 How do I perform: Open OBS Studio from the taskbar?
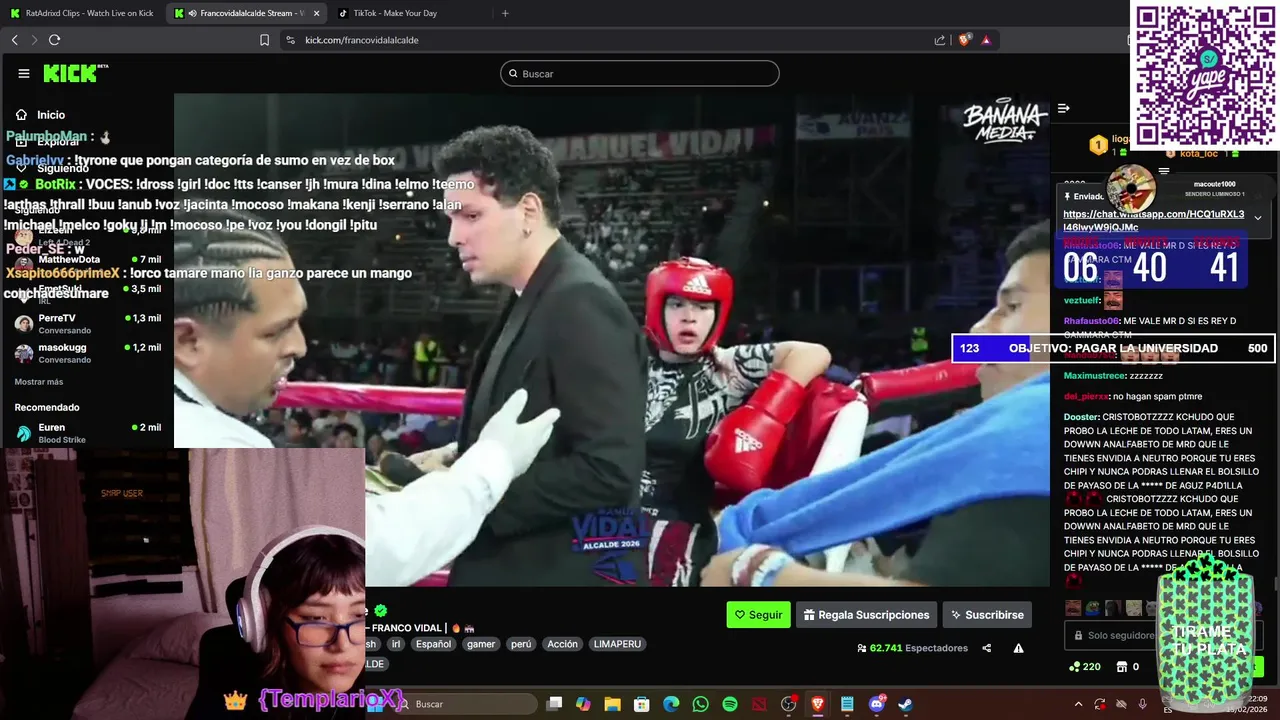(x=789, y=704)
